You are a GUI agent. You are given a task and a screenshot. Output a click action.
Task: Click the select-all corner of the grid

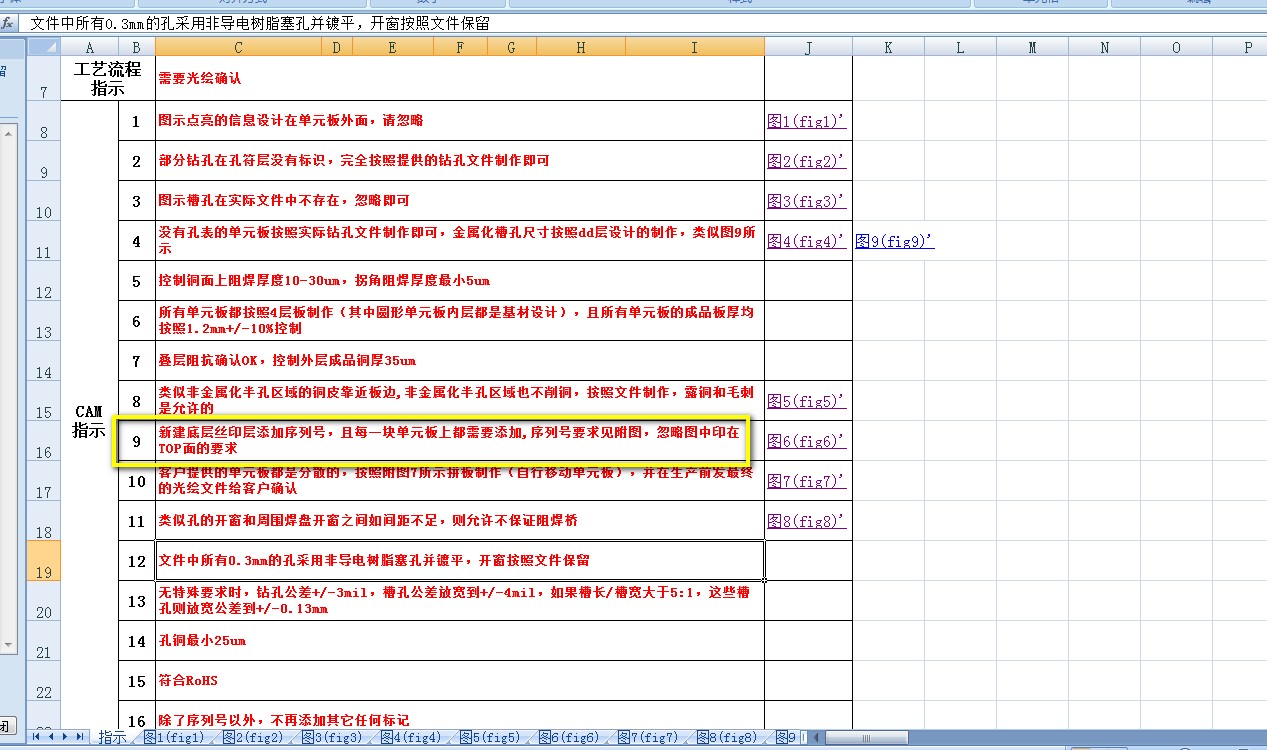44,47
